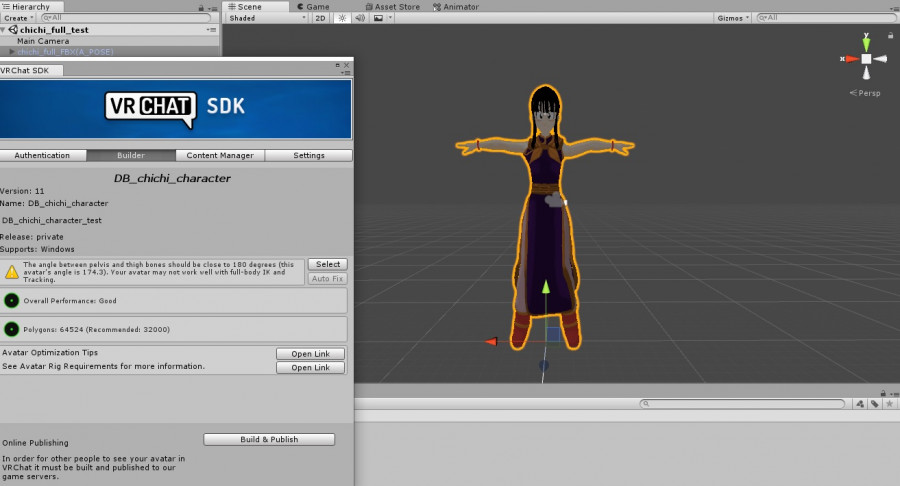Click Search by Type icon
Screen dimensions: 900x486
[860, 404]
